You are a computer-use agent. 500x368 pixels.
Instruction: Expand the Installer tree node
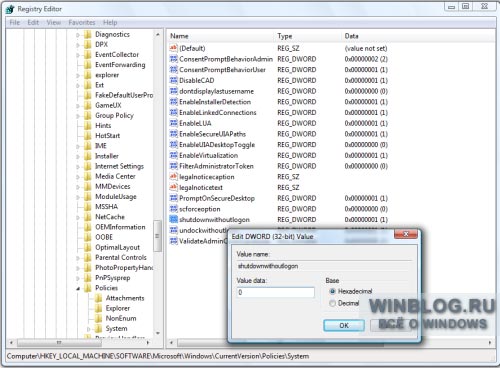point(78,156)
